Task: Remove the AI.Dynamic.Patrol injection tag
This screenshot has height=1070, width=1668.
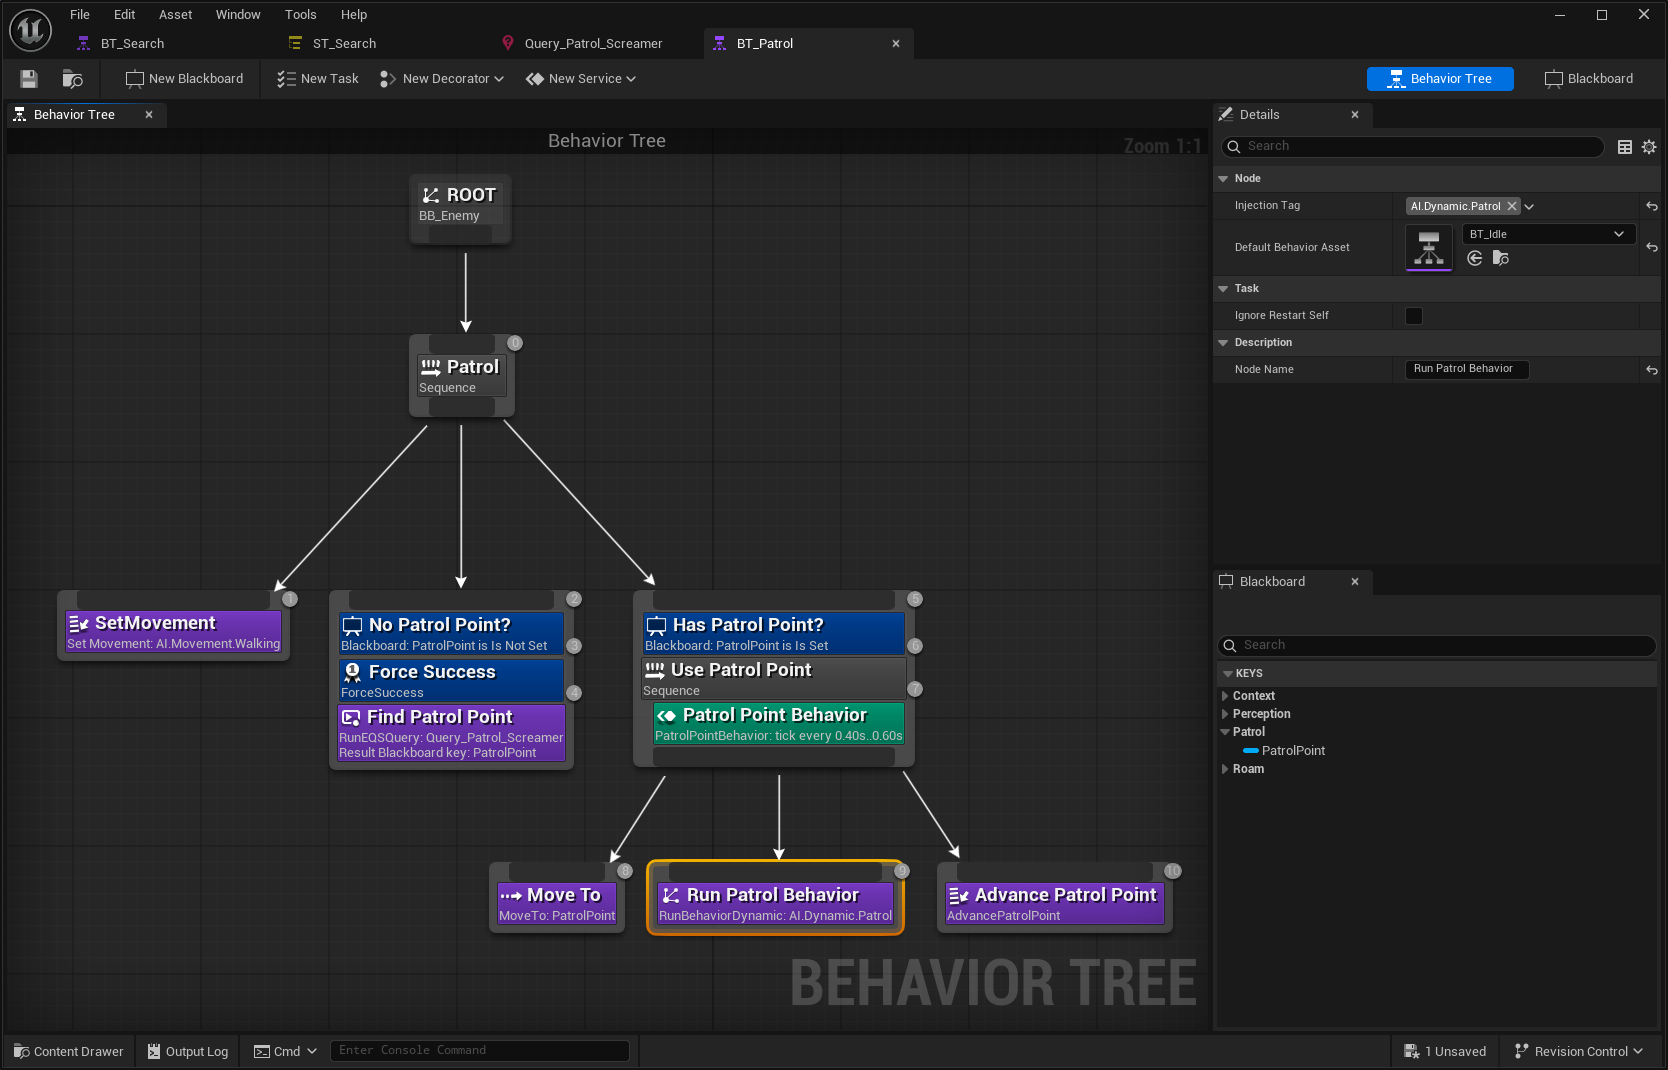Action: coord(1513,206)
